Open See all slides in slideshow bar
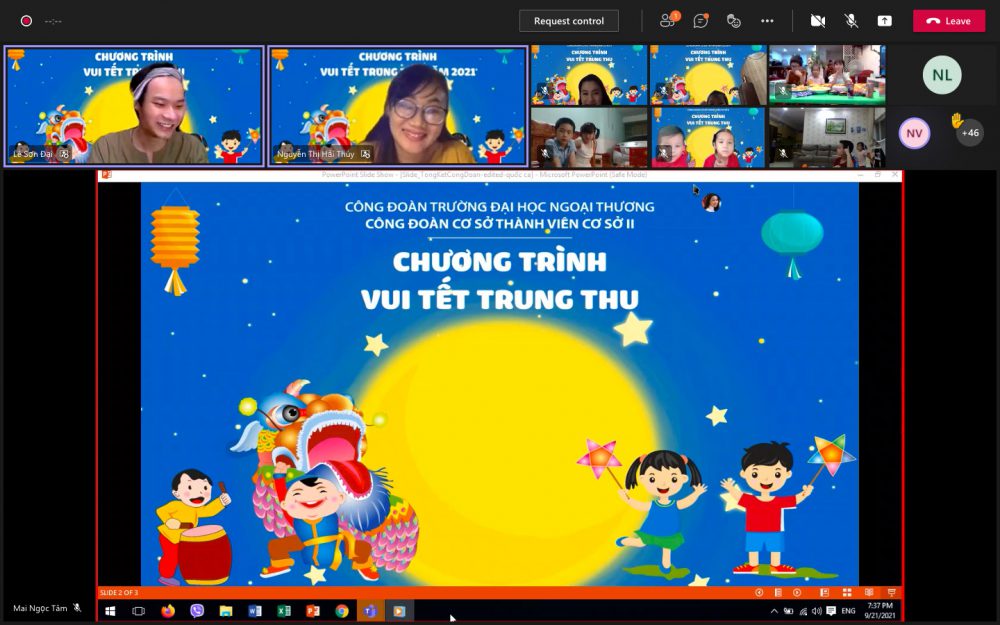This screenshot has height=625, width=1000. tap(778, 592)
